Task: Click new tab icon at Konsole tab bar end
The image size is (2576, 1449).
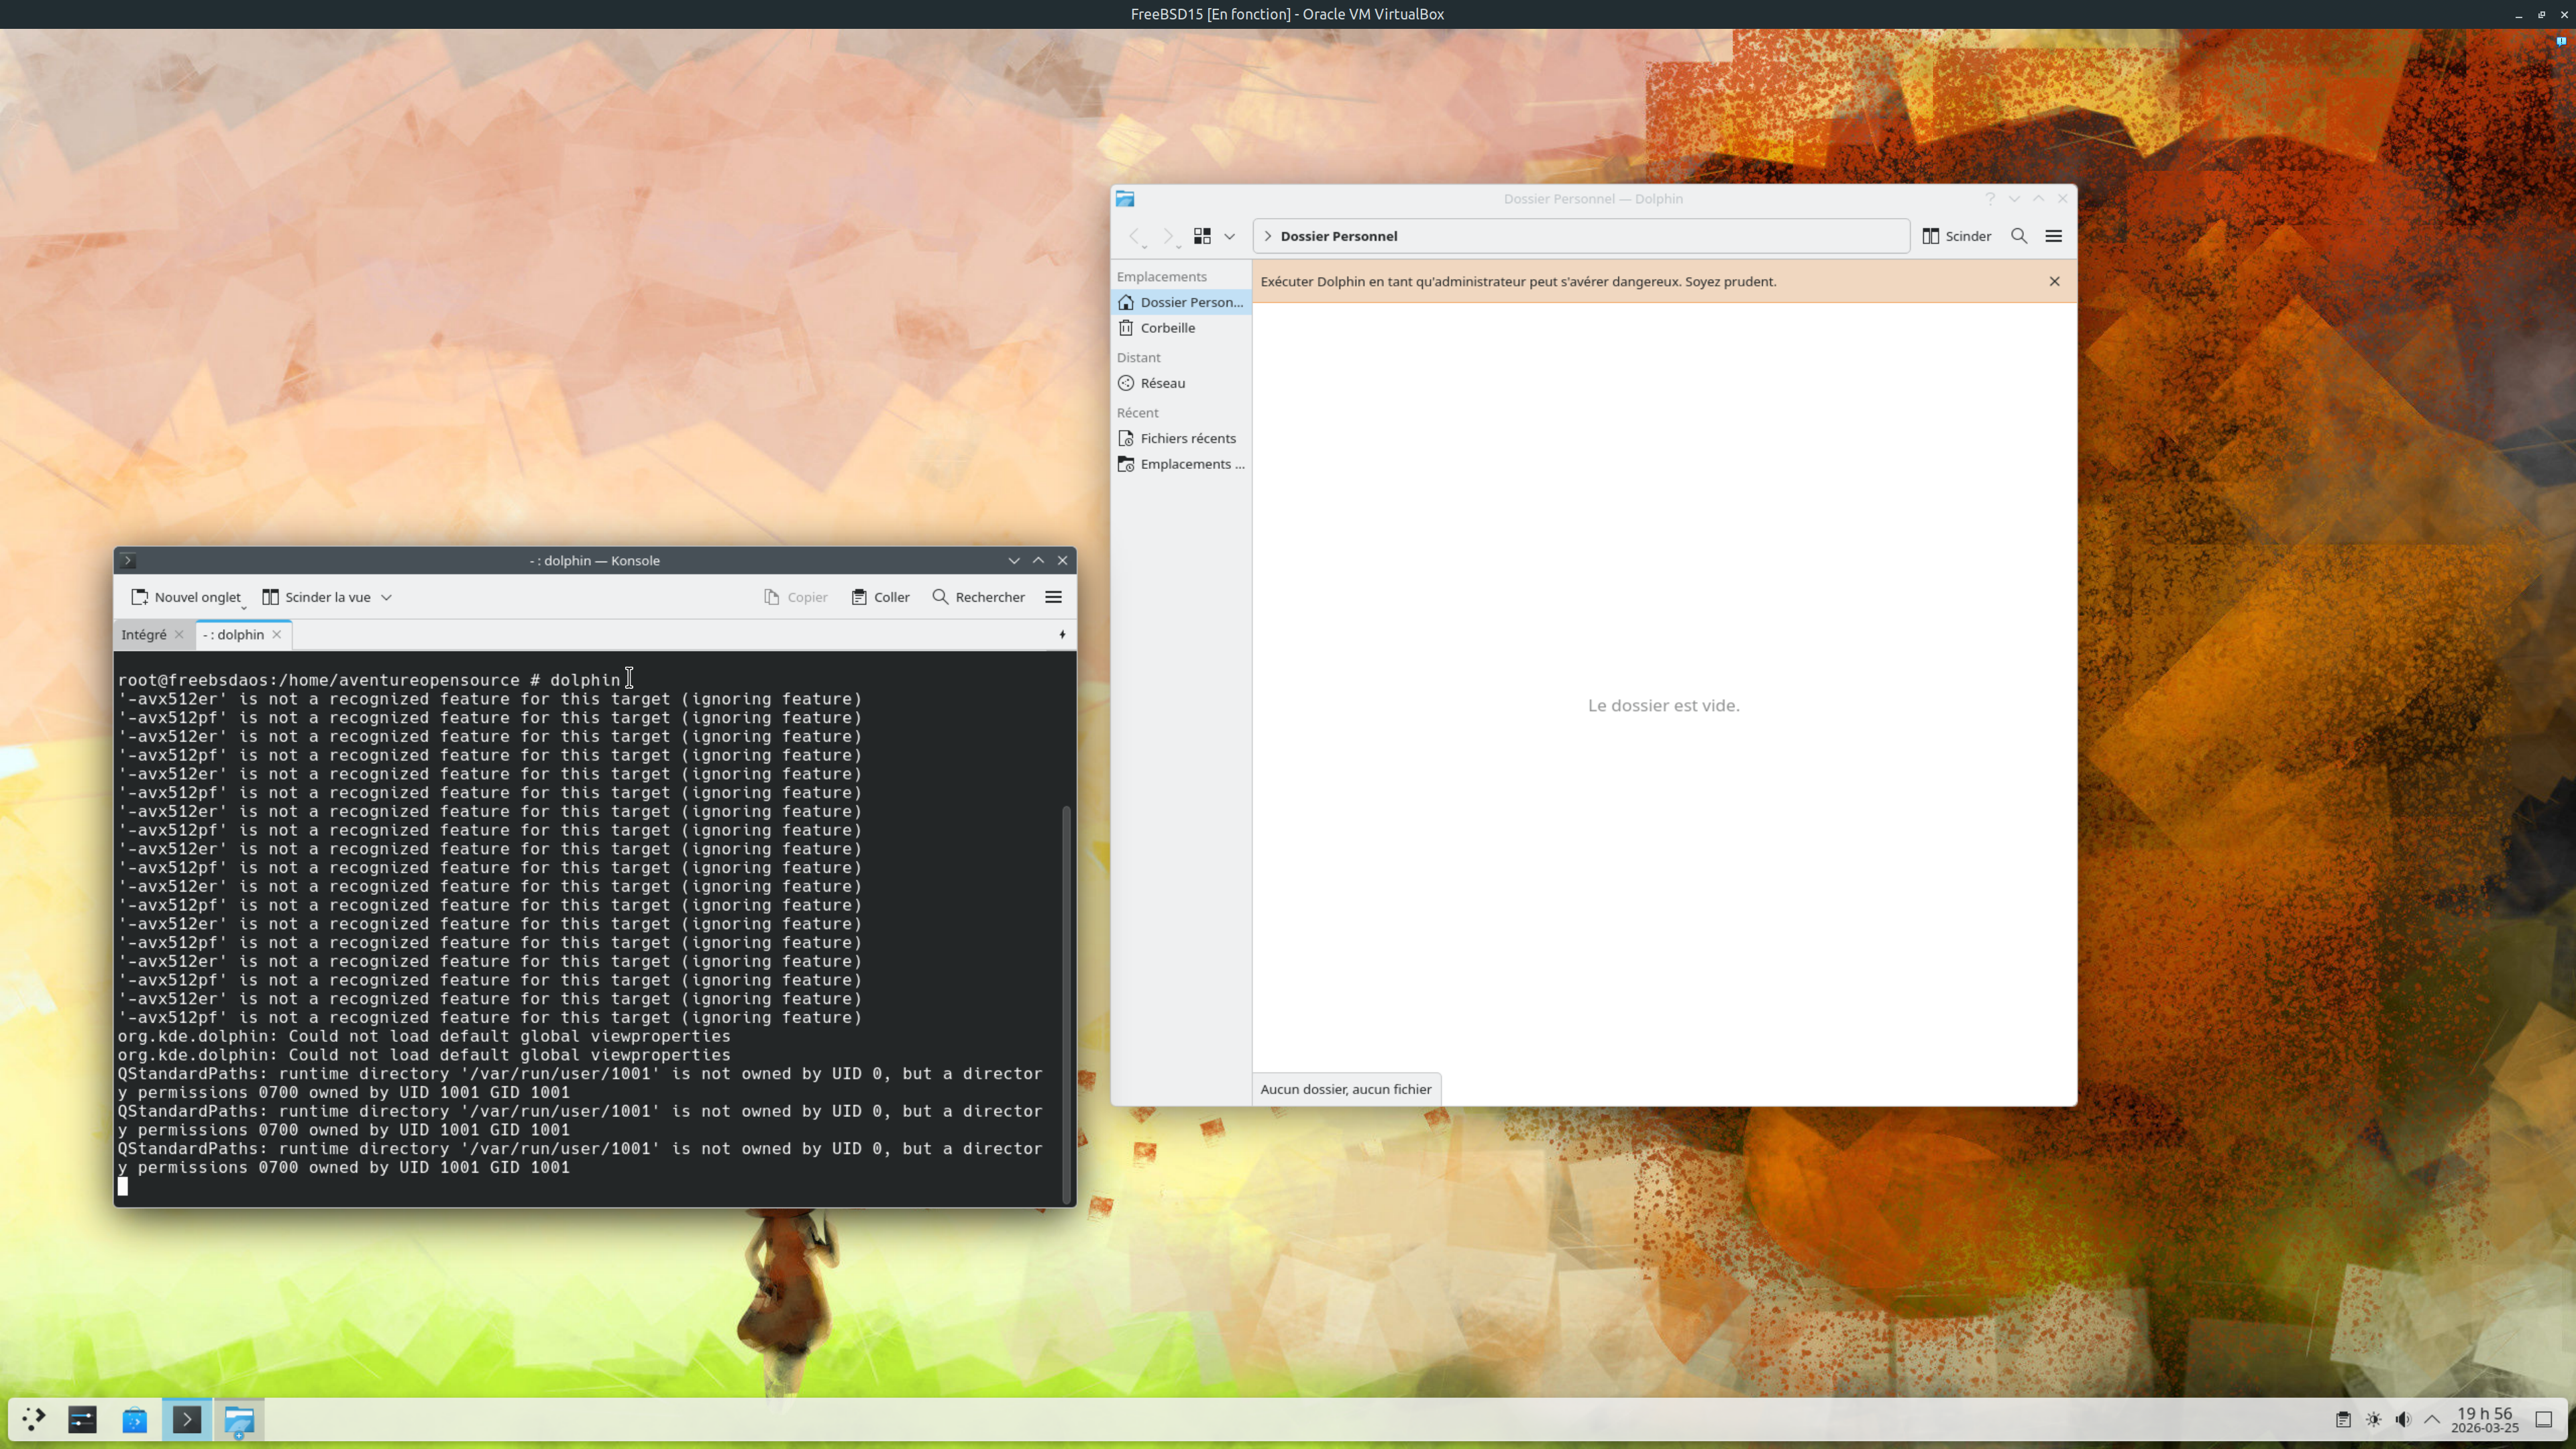Action: pyautogui.click(x=1062, y=635)
